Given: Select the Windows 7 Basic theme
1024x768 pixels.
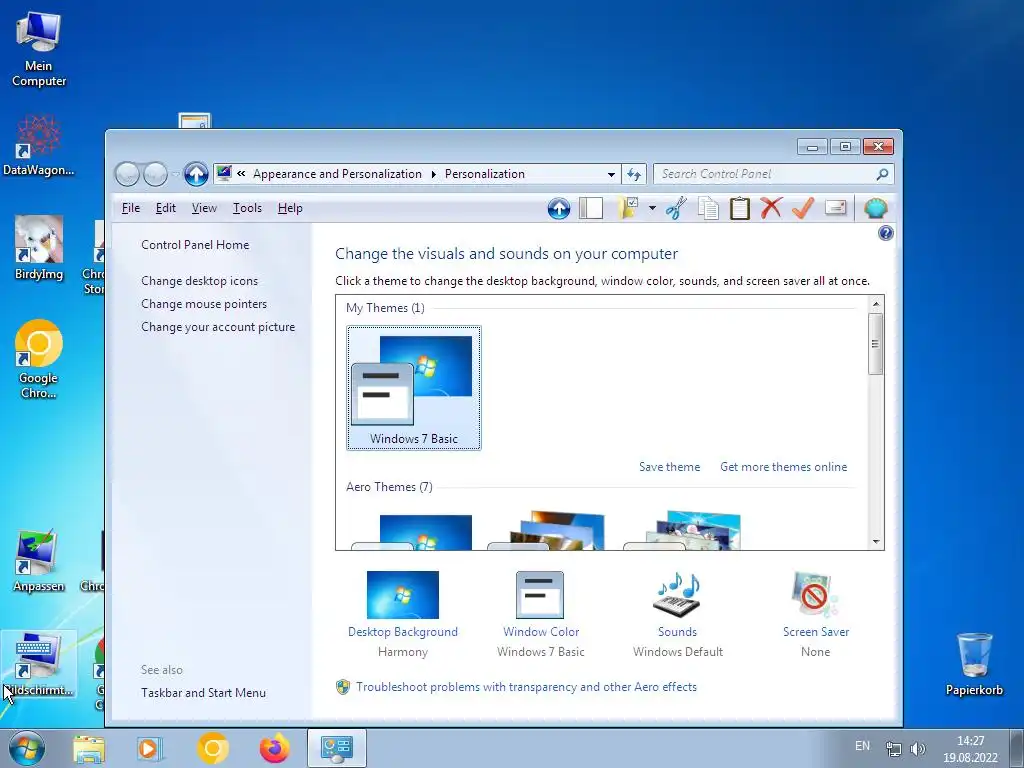Looking at the screenshot, I should tap(414, 388).
